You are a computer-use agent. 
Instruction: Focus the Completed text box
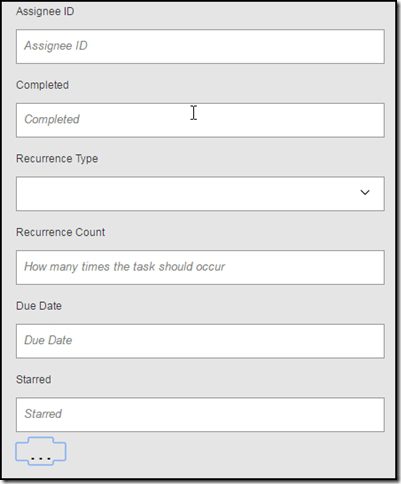tap(200, 120)
